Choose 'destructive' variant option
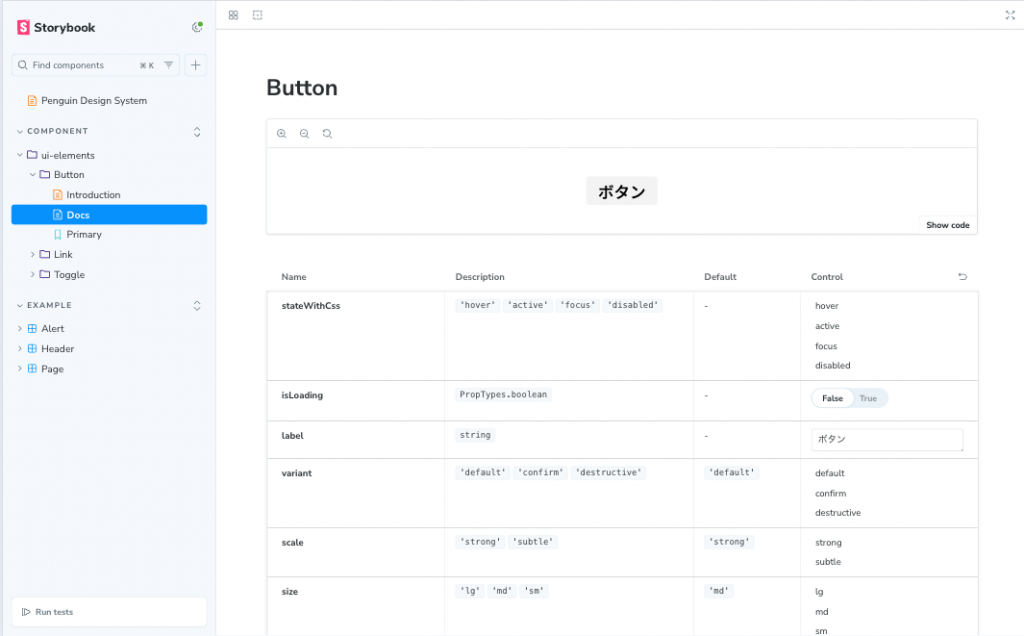The height and width of the screenshot is (636, 1024). 837,513
